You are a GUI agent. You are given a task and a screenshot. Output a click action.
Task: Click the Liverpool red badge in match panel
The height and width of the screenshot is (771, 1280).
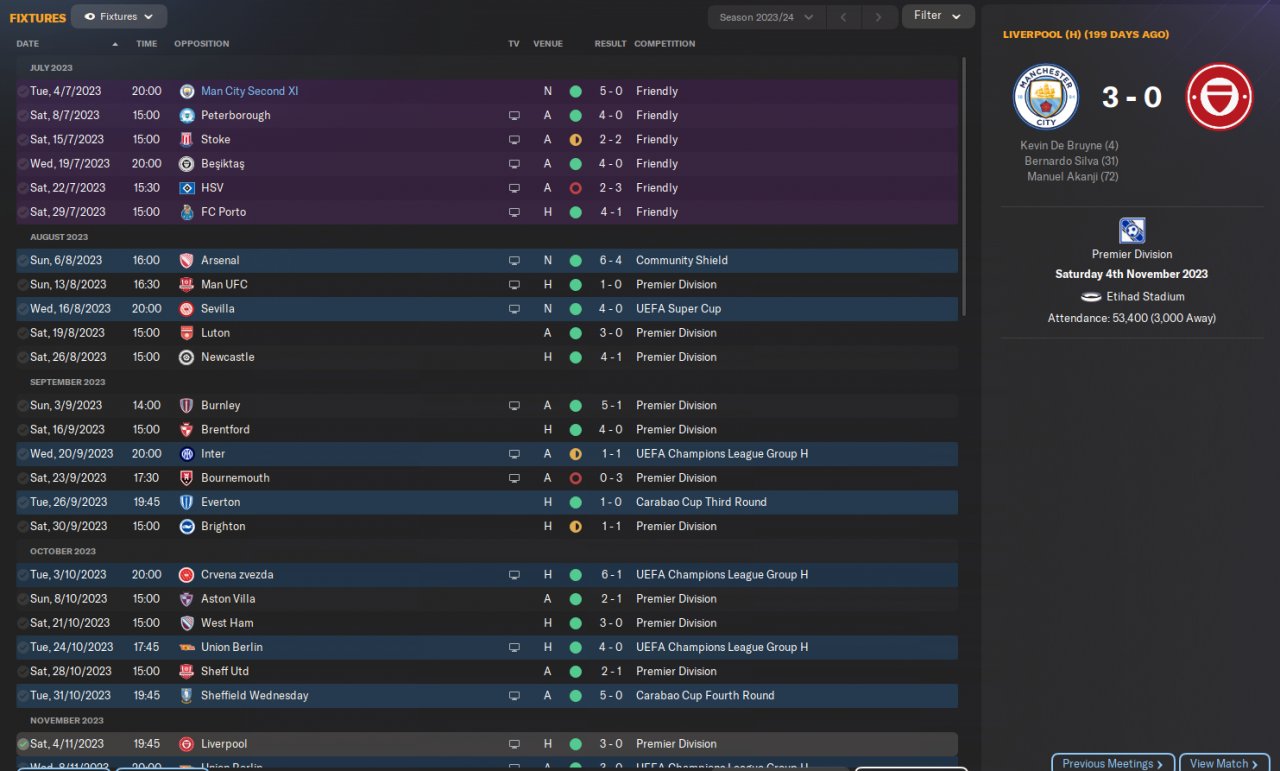1220,97
